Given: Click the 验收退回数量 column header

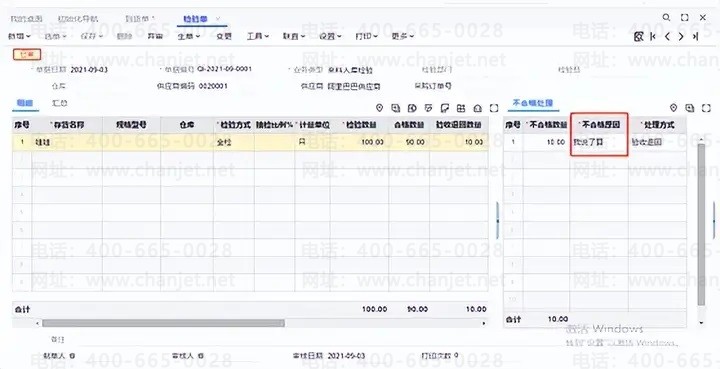Looking at the screenshot, I should (x=459, y=125).
